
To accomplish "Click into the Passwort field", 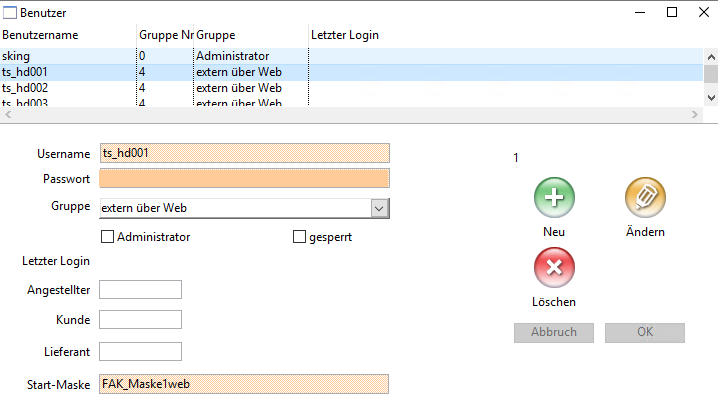I will pos(244,179).
